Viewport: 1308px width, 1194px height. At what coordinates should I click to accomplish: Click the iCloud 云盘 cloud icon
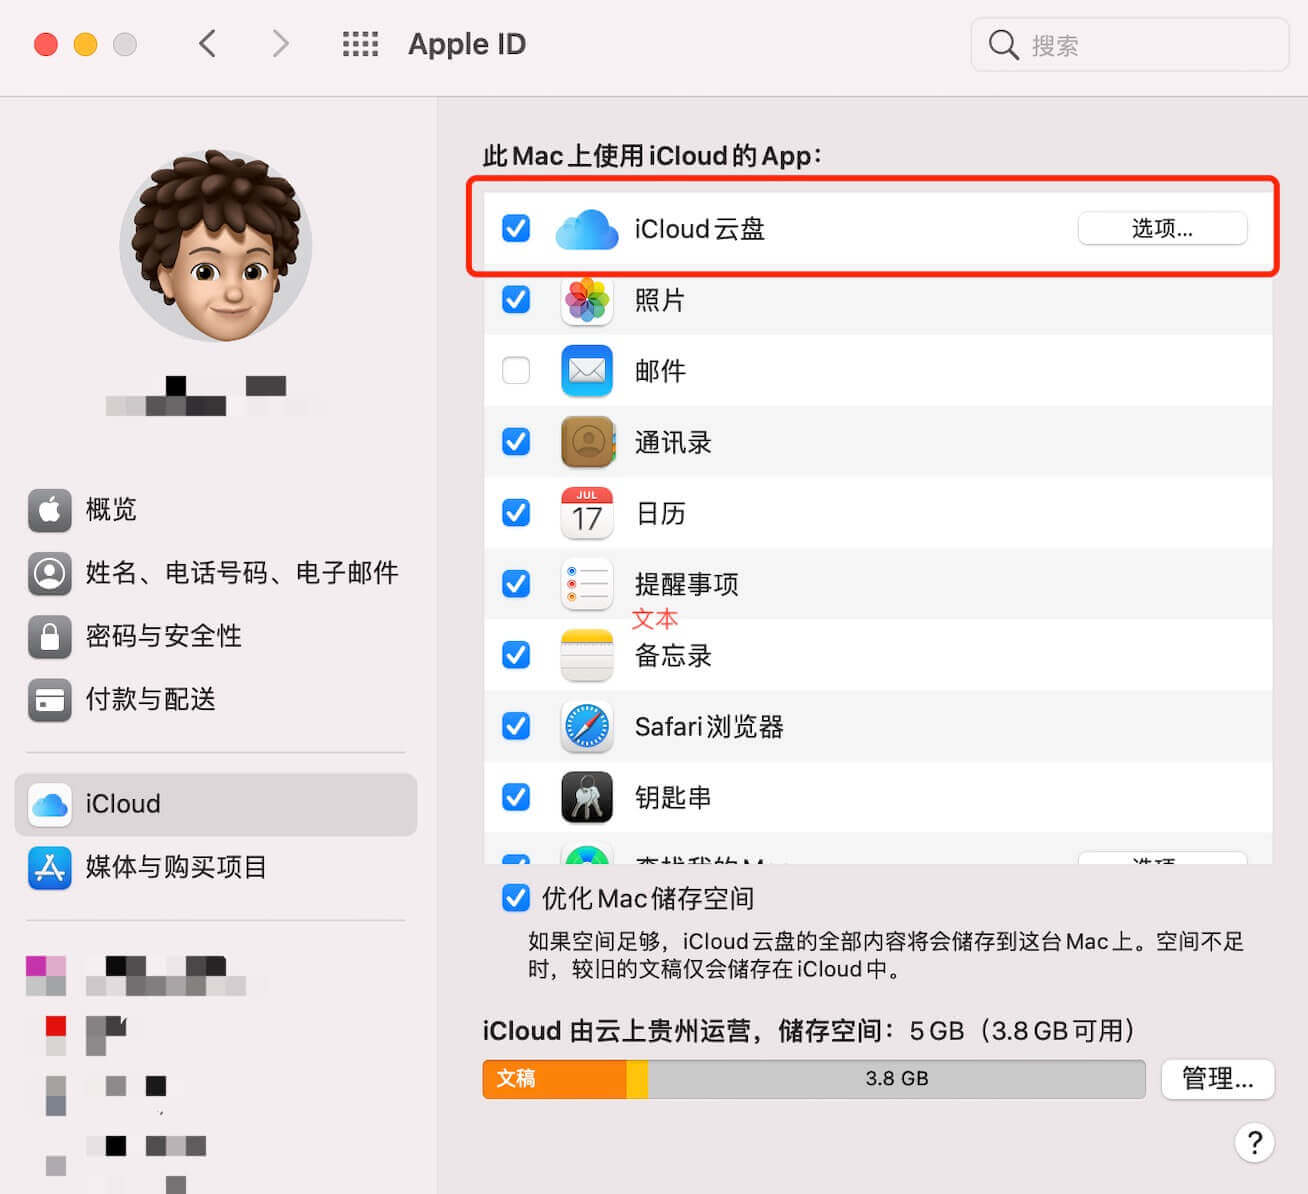coord(587,229)
